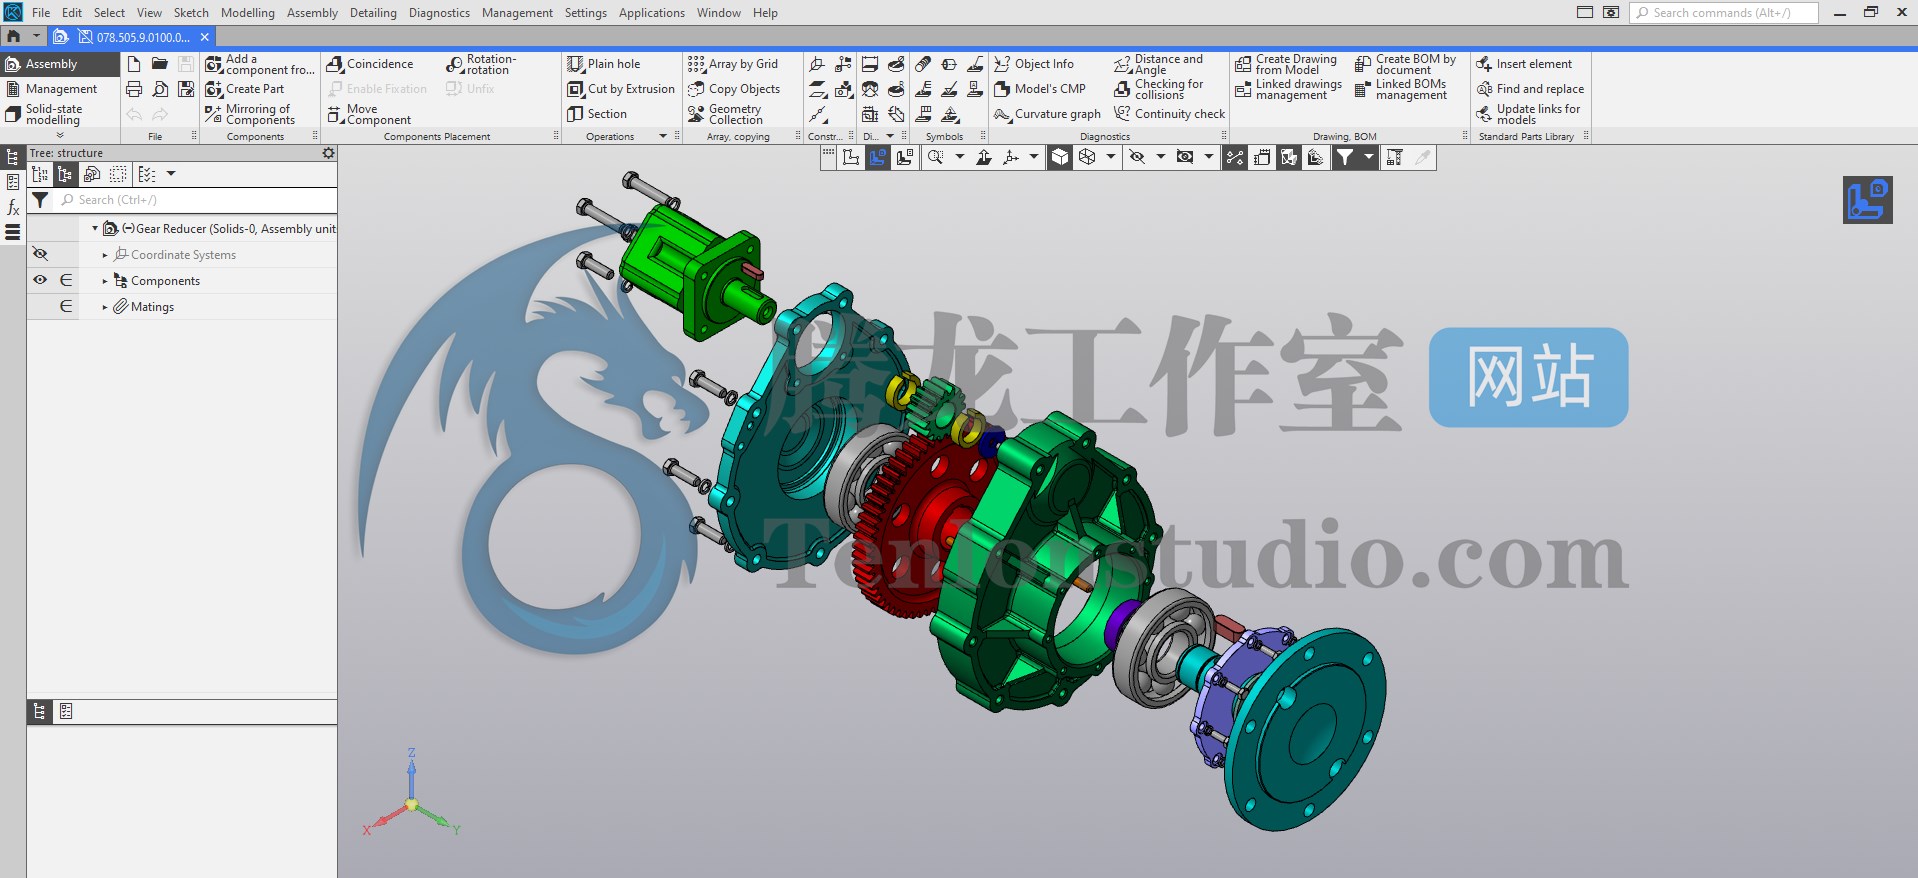Expand the Matings tree node
1918x878 pixels.
[x=105, y=307]
